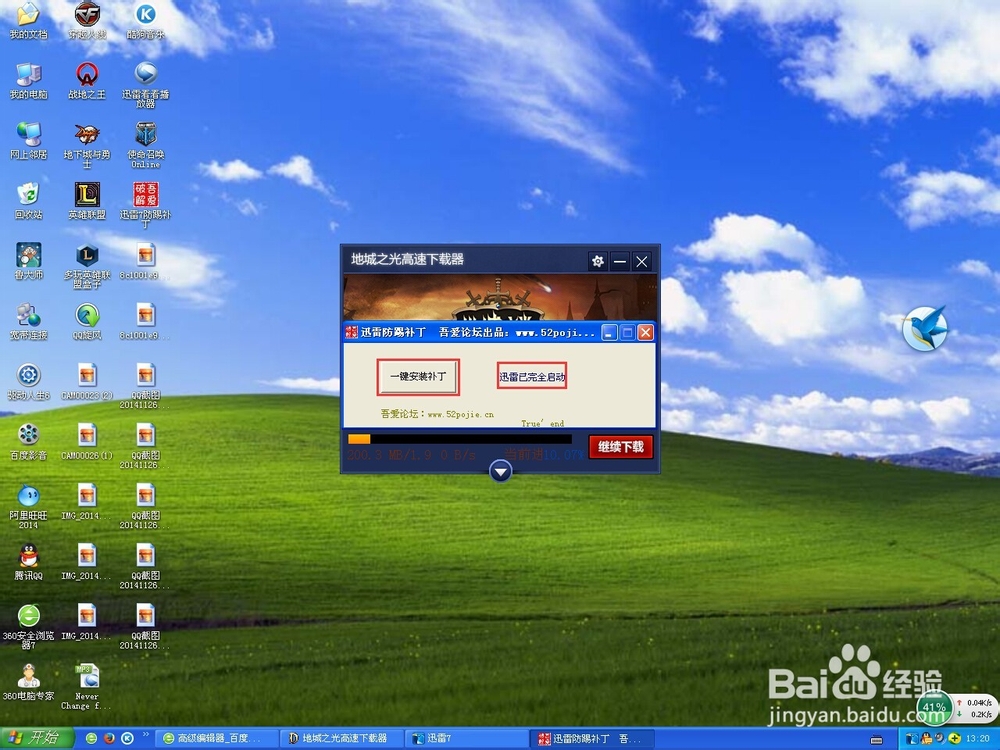Open 多玩英雄联盟盒子 shortcut

(x=87, y=265)
